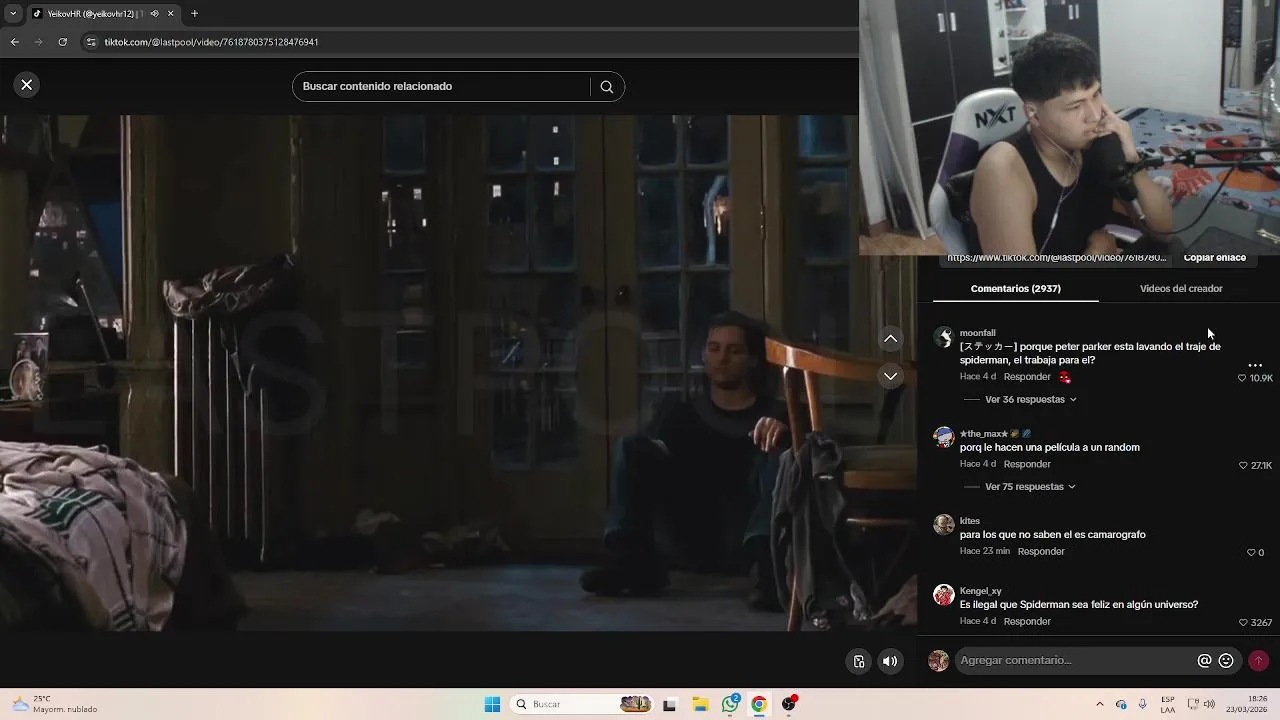Open the_max's profile avatar
Screen dimensions: 1280x720
(x=943, y=438)
